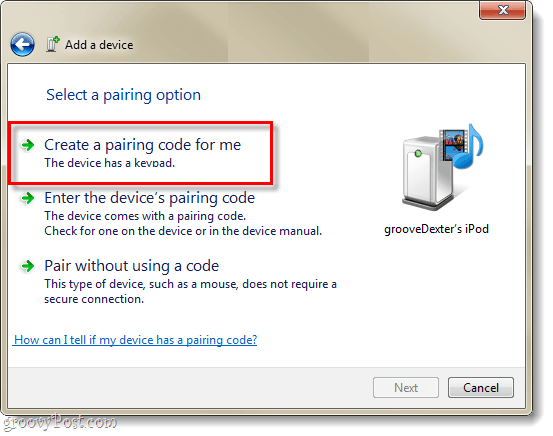The image size is (553, 436).
Task: Click green arrow beside Enter the device's pairing code
Action: tap(28, 198)
